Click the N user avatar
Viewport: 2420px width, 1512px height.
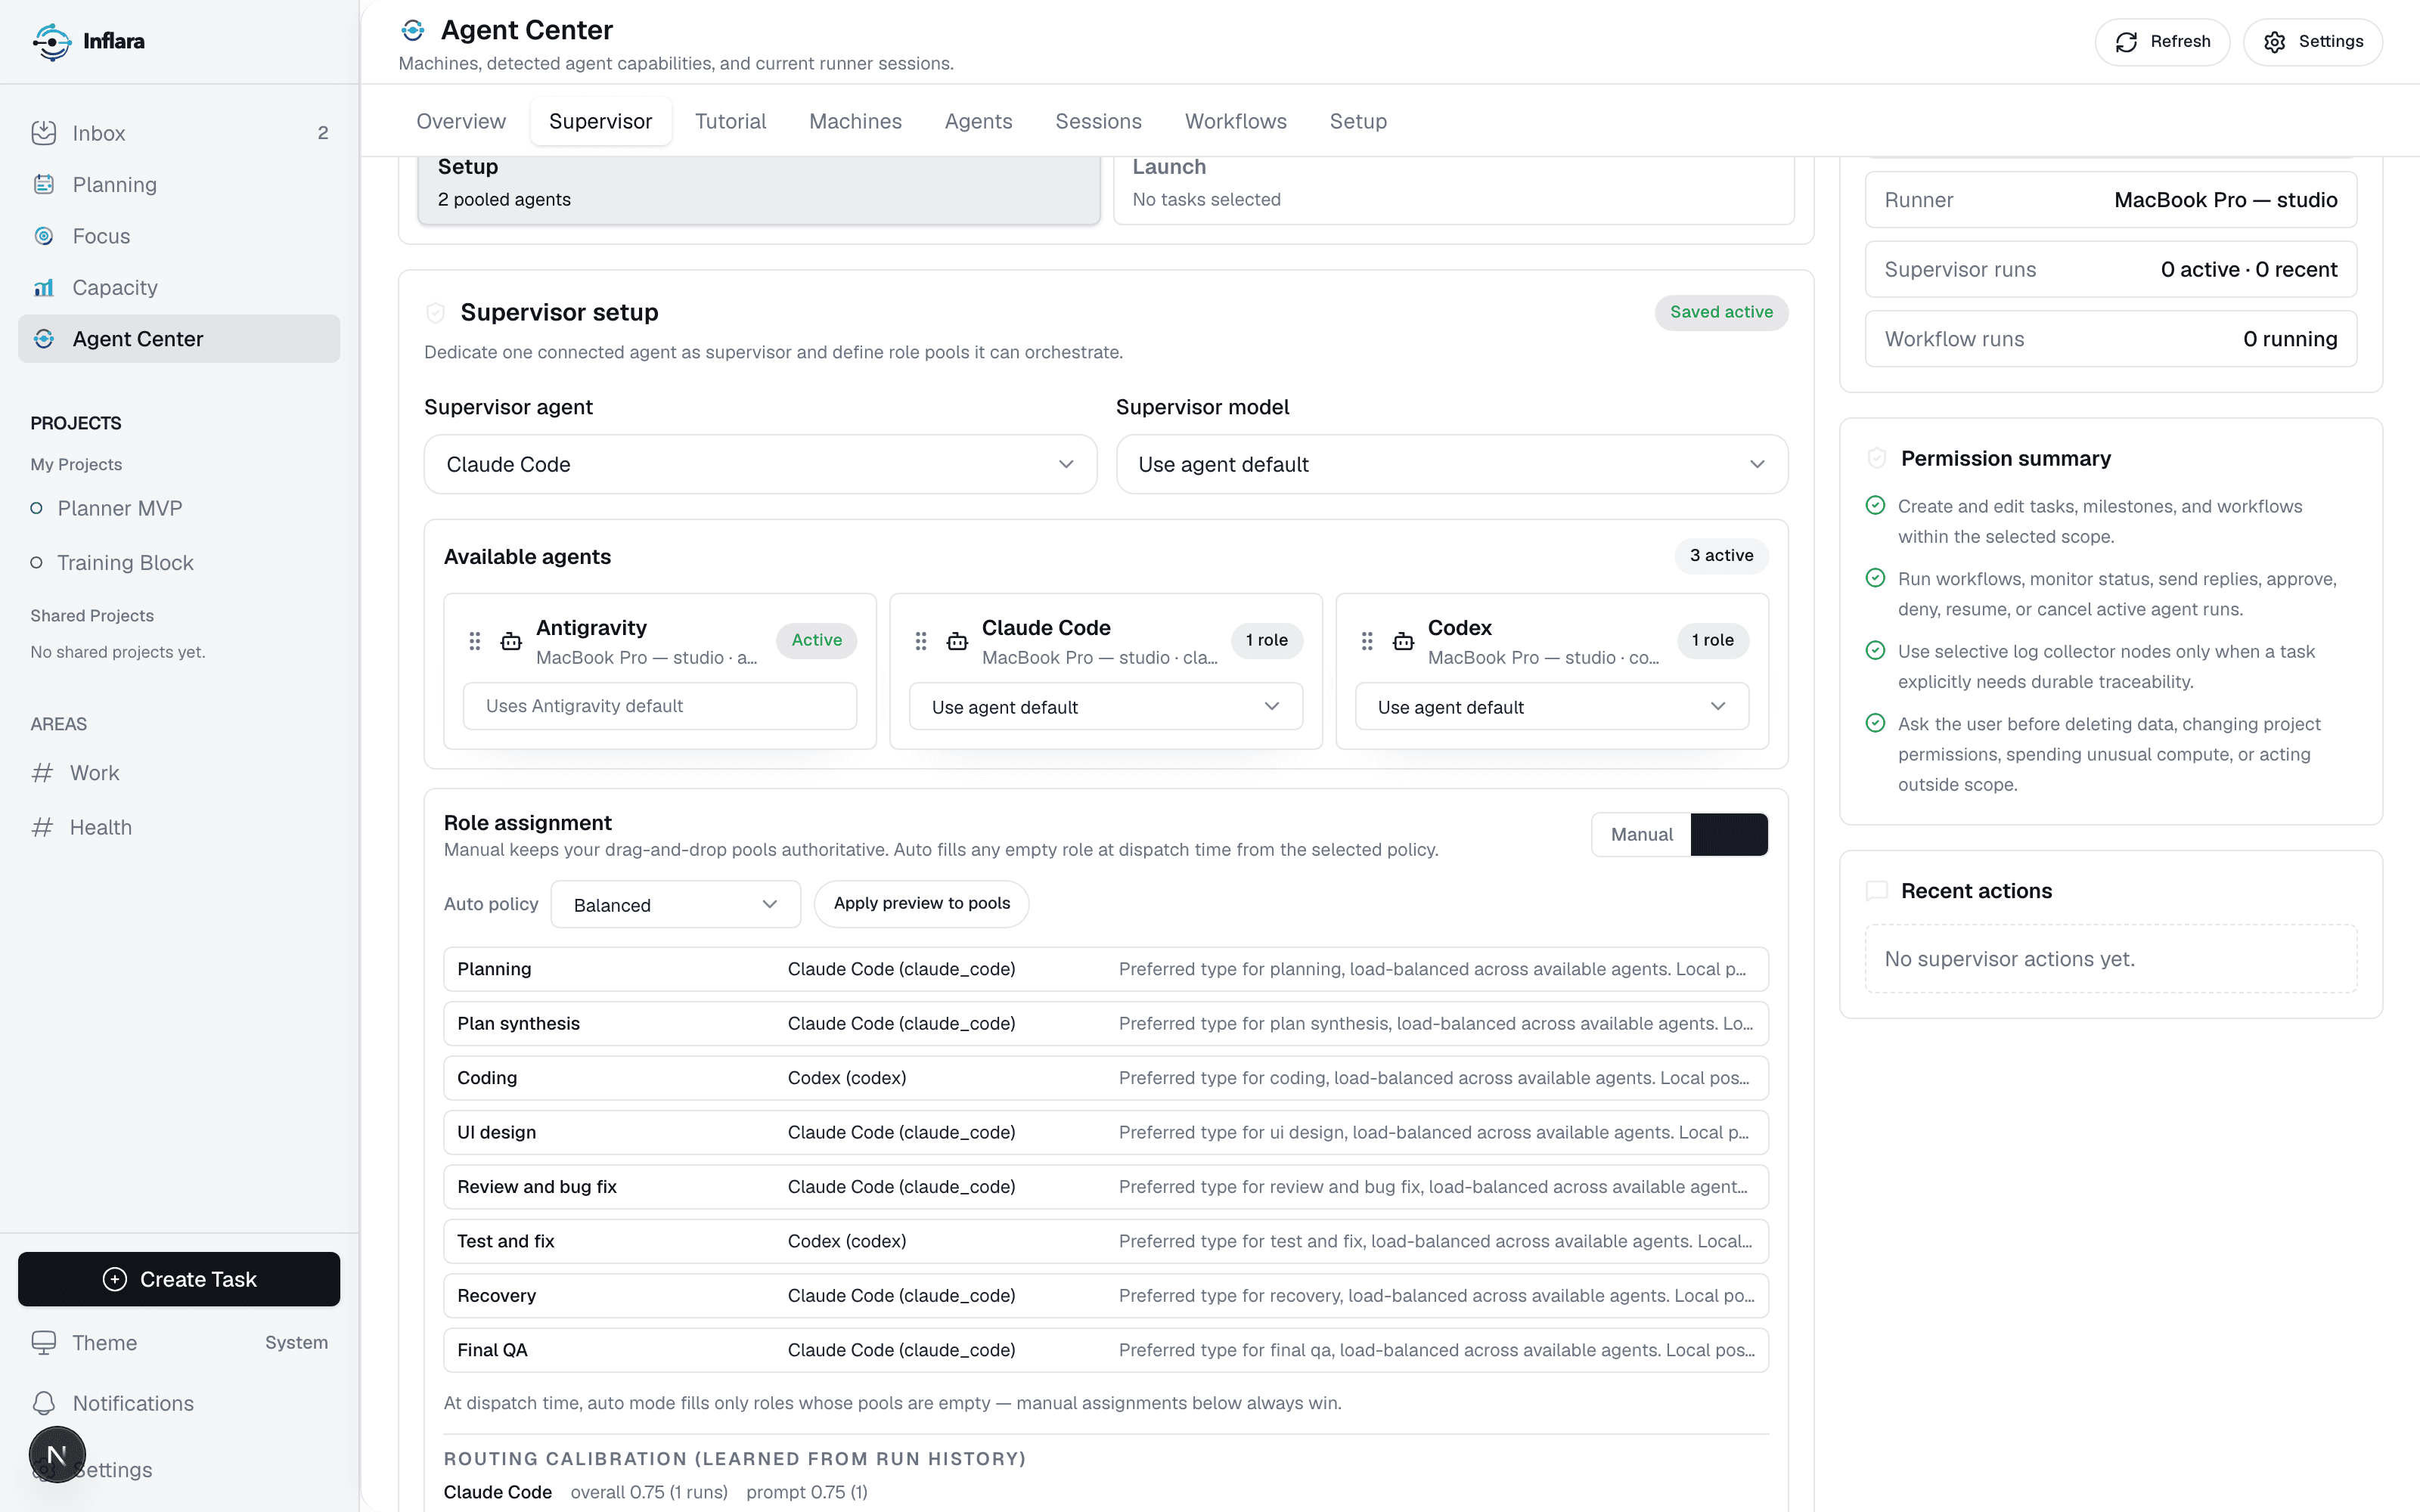tap(57, 1455)
